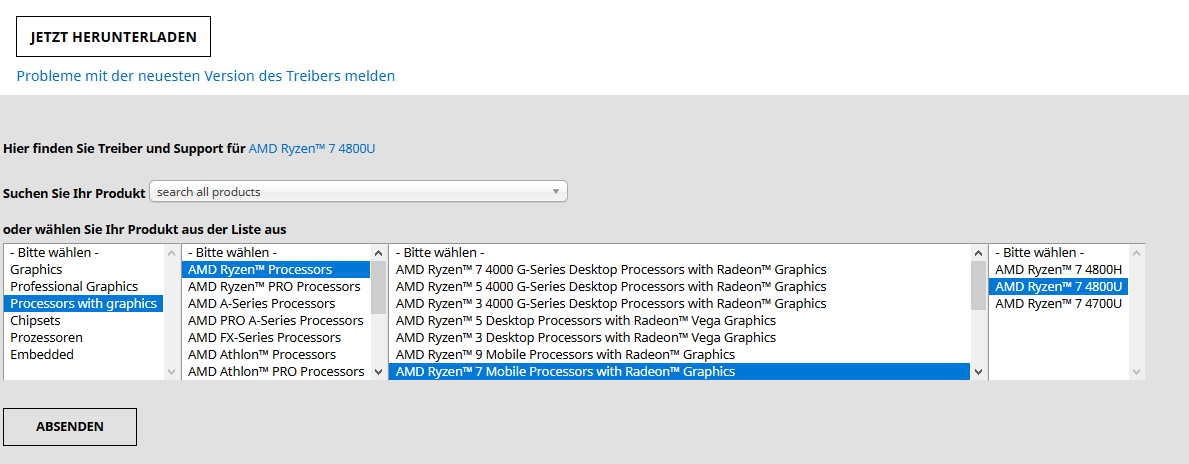Select '- Bitte wählen -' in the third list

(679, 252)
